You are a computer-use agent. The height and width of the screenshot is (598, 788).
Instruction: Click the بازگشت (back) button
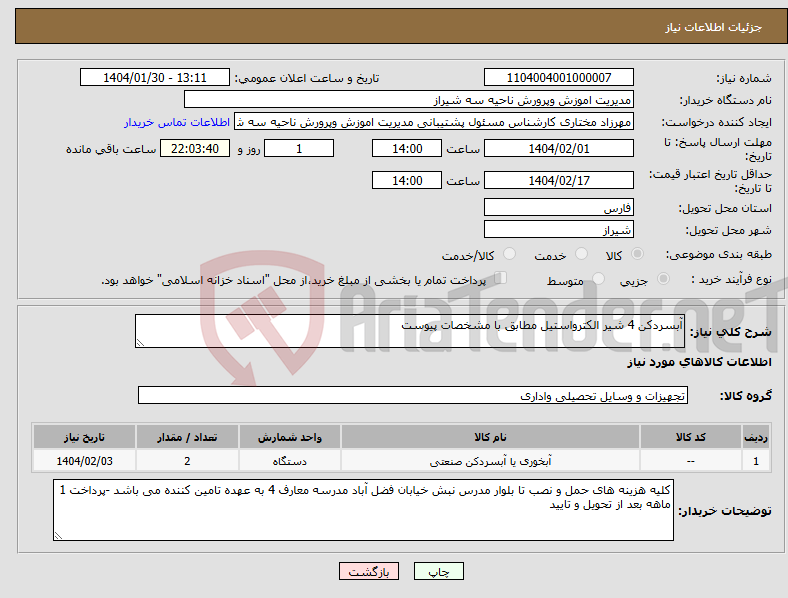369,571
